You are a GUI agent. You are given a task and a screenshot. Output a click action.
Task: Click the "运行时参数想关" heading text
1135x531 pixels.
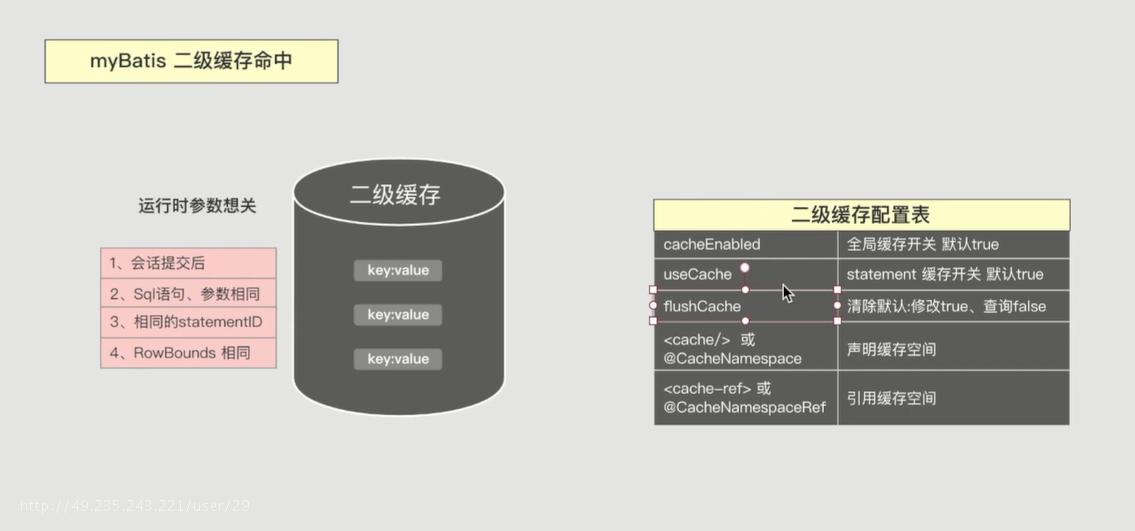197,206
